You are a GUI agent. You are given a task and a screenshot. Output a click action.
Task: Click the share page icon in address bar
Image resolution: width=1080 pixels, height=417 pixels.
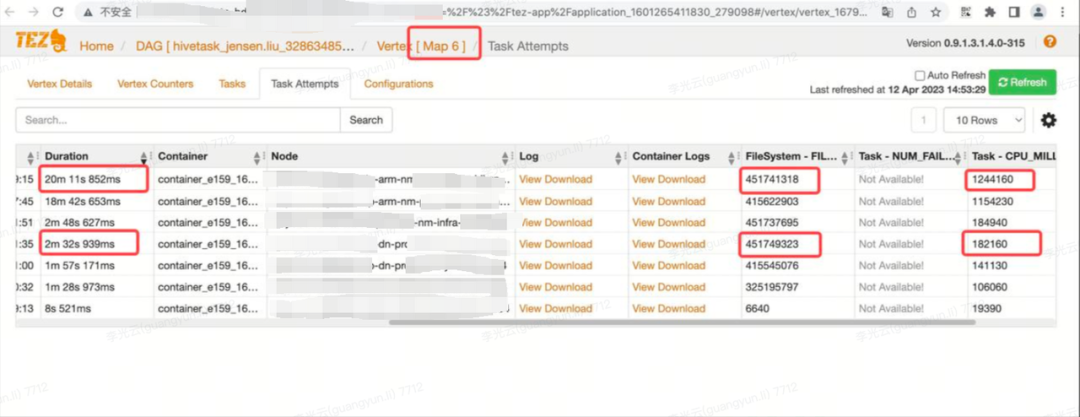(912, 12)
